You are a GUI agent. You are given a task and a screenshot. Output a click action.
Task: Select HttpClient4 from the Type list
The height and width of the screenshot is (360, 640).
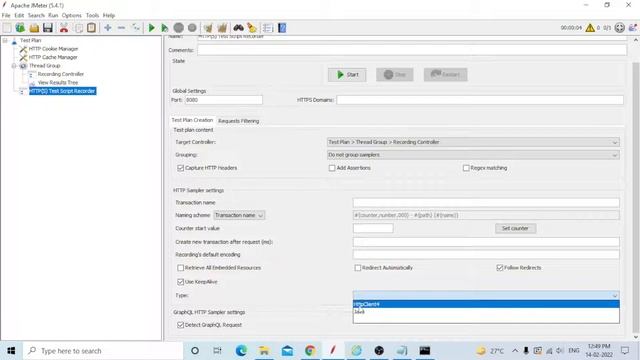pyautogui.click(x=486, y=304)
